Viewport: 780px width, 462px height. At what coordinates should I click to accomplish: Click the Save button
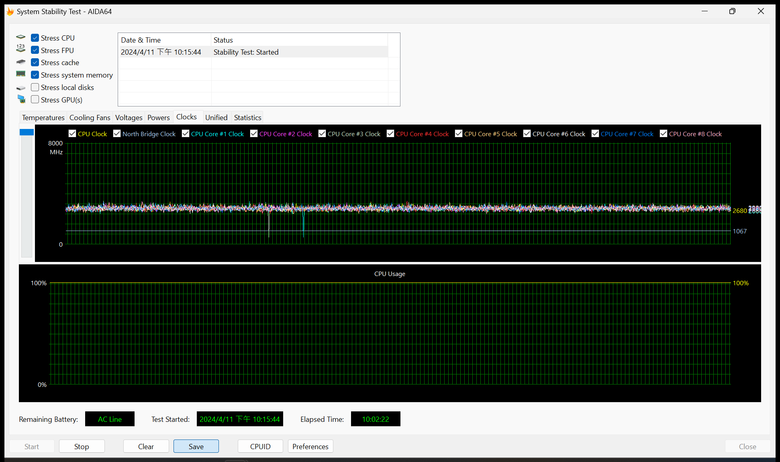coord(196,447)
